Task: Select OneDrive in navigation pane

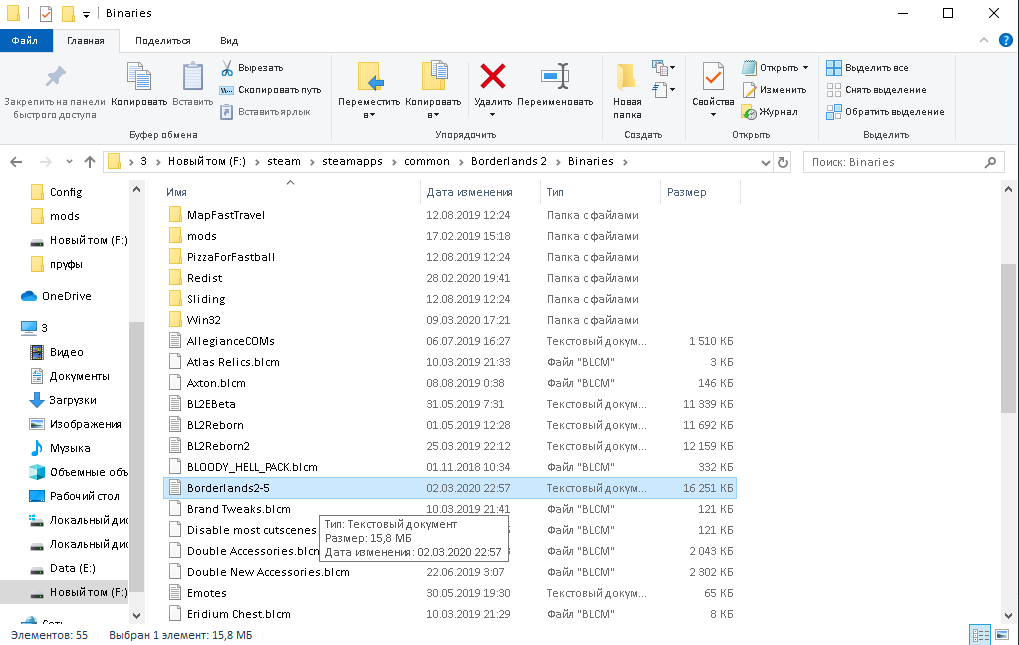Action: (x=57, y=296)
